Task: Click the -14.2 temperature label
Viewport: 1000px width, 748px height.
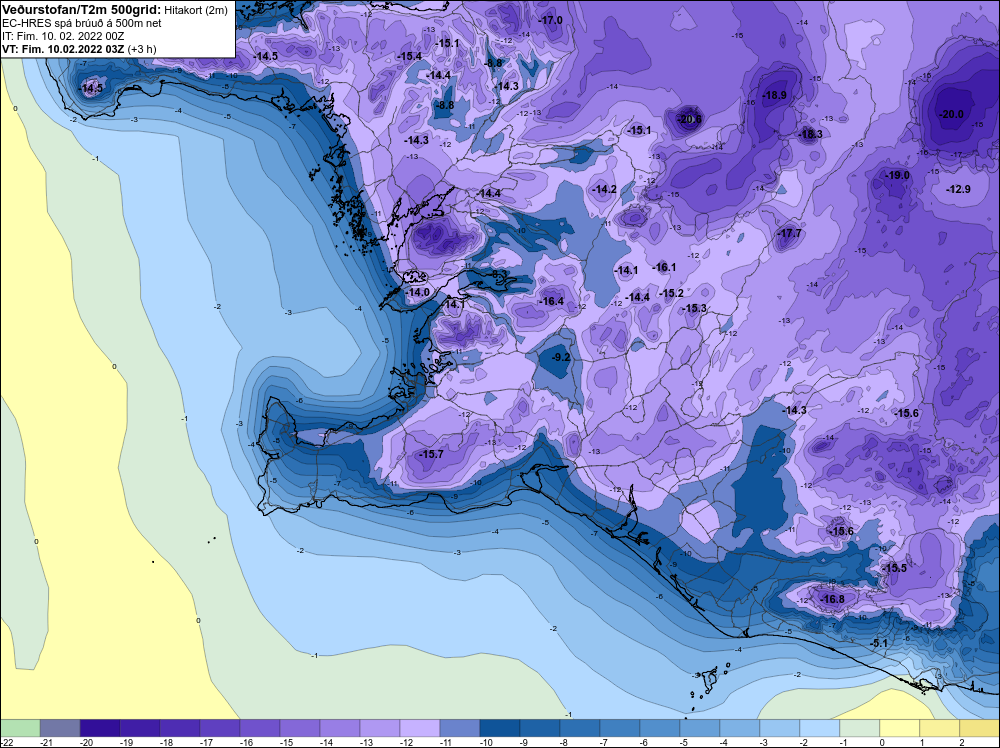Action: pyautogui.click(x=605, y=189)
